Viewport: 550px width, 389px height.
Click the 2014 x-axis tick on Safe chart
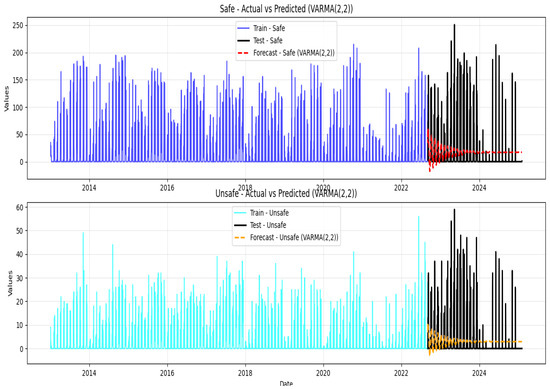coord(89,188)
